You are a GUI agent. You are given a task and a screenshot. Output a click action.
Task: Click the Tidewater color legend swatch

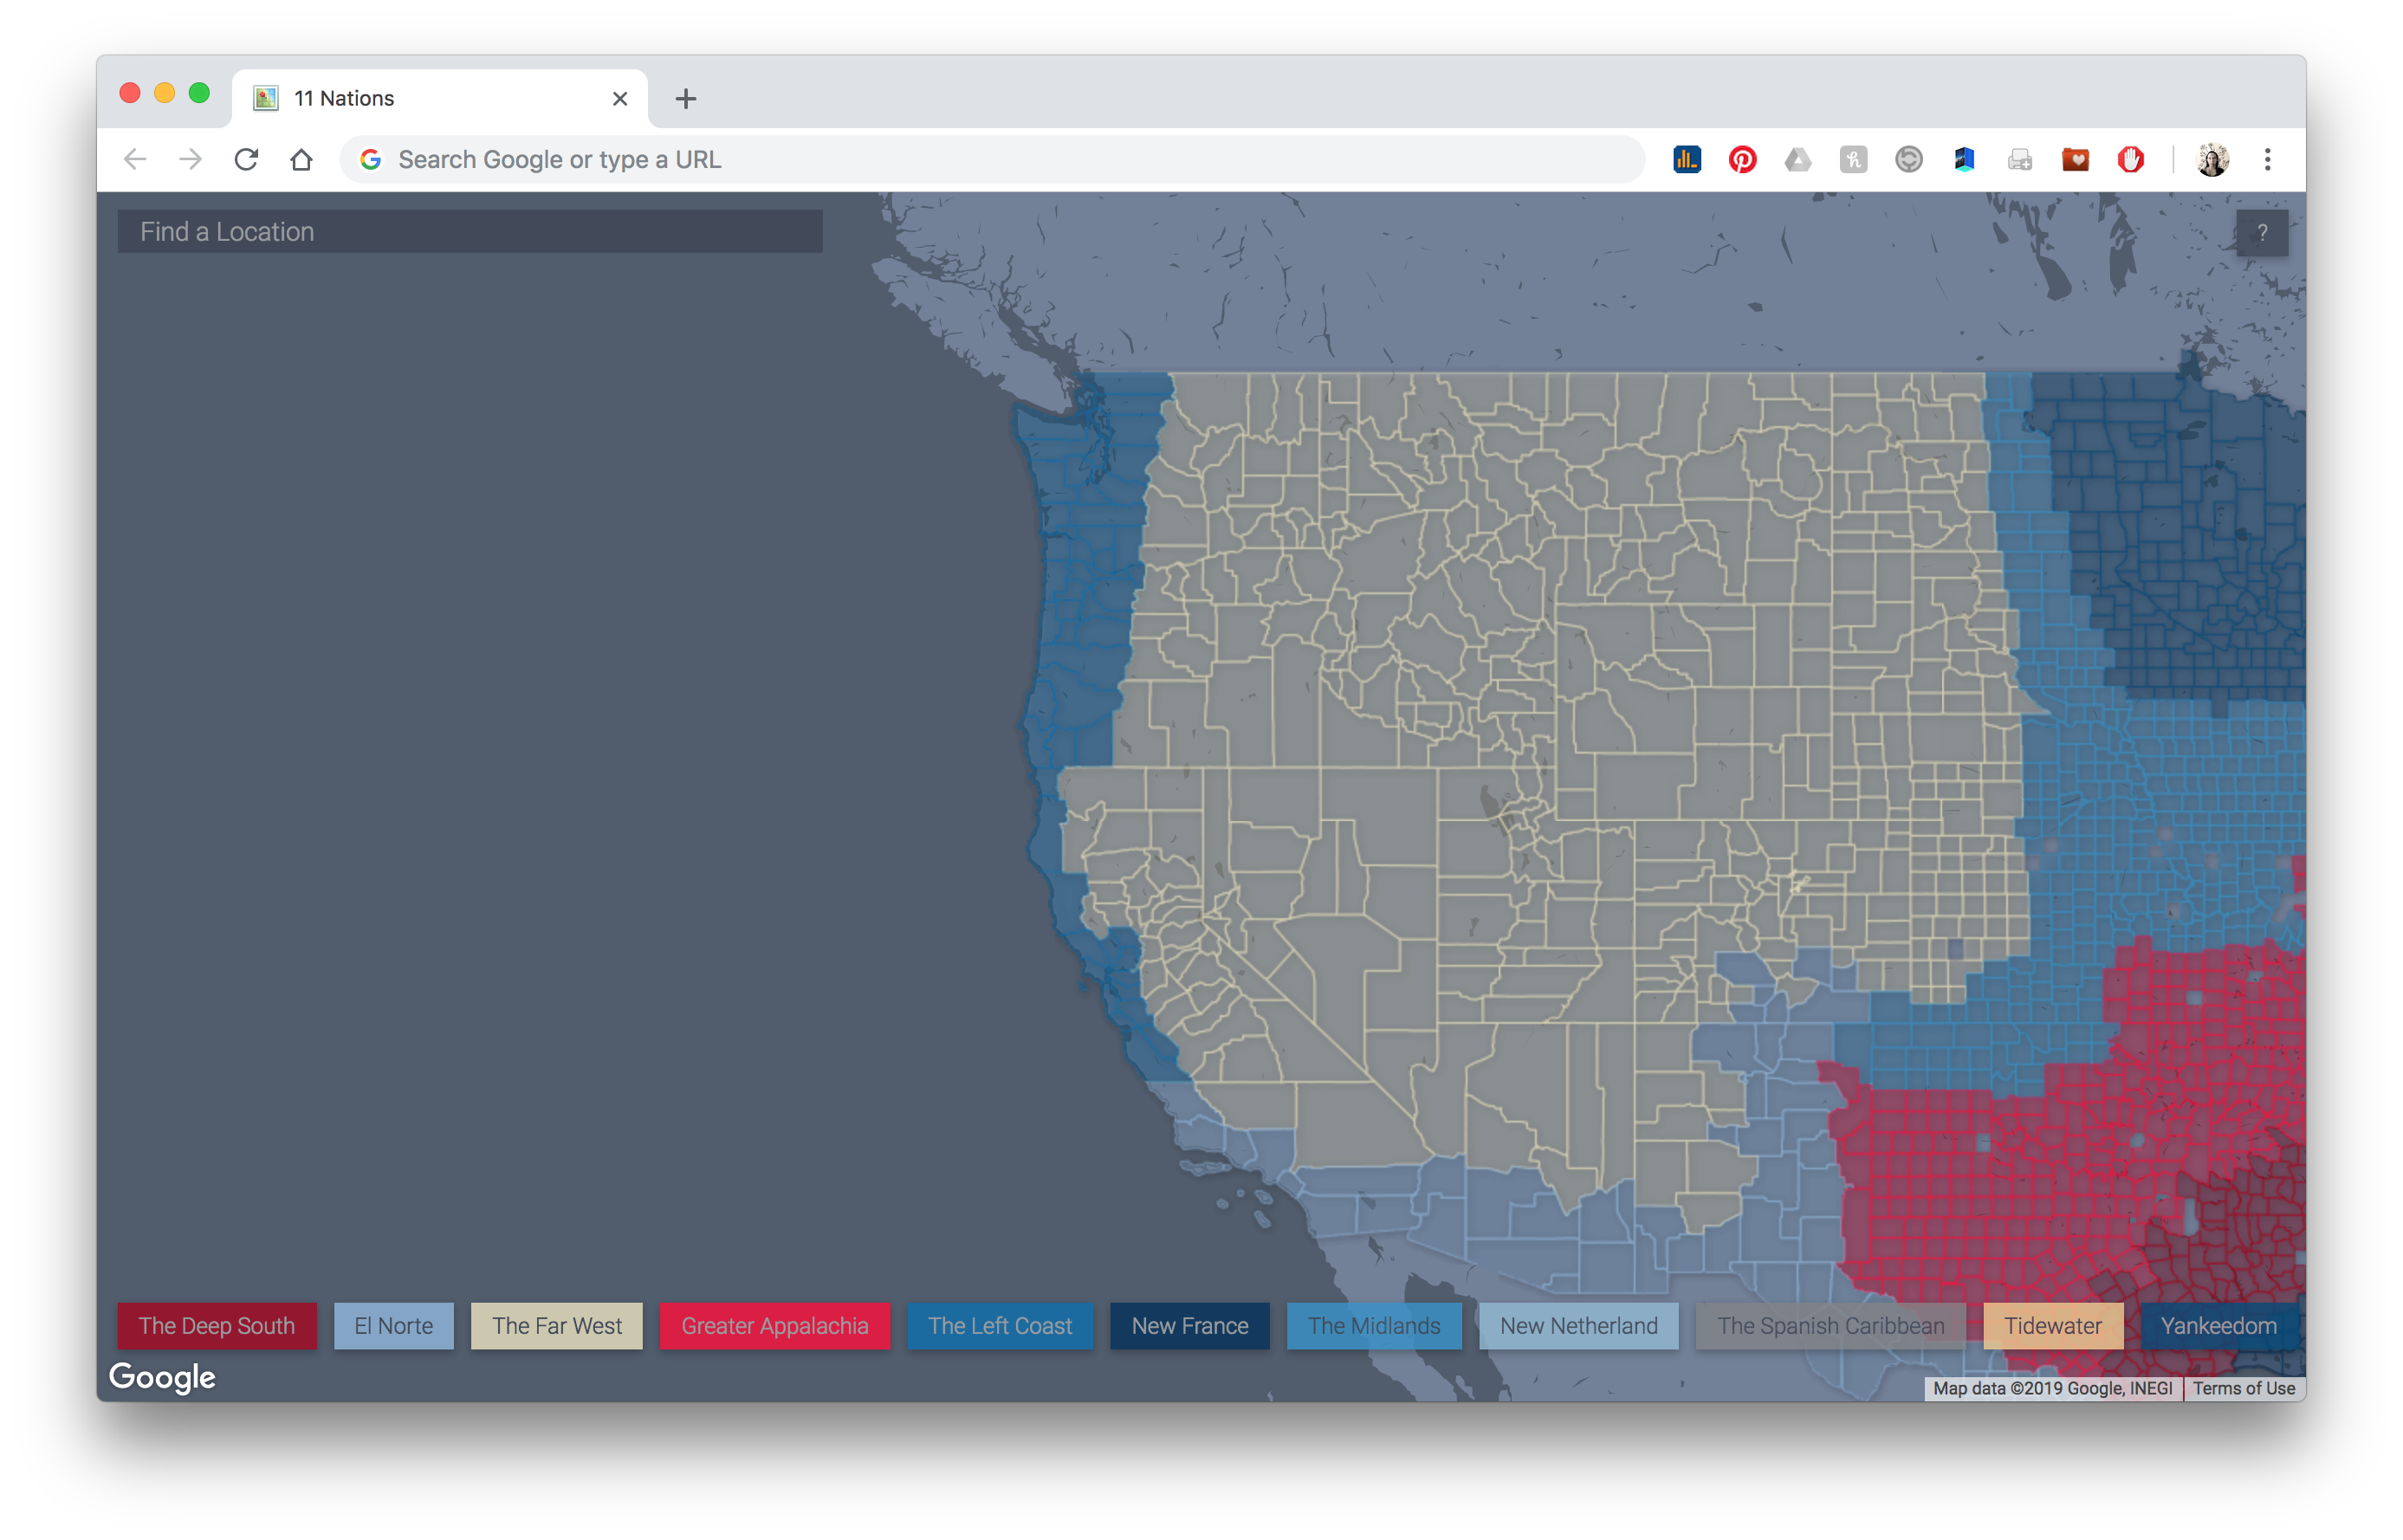pyautogui.click(x=2052, y=1326)
